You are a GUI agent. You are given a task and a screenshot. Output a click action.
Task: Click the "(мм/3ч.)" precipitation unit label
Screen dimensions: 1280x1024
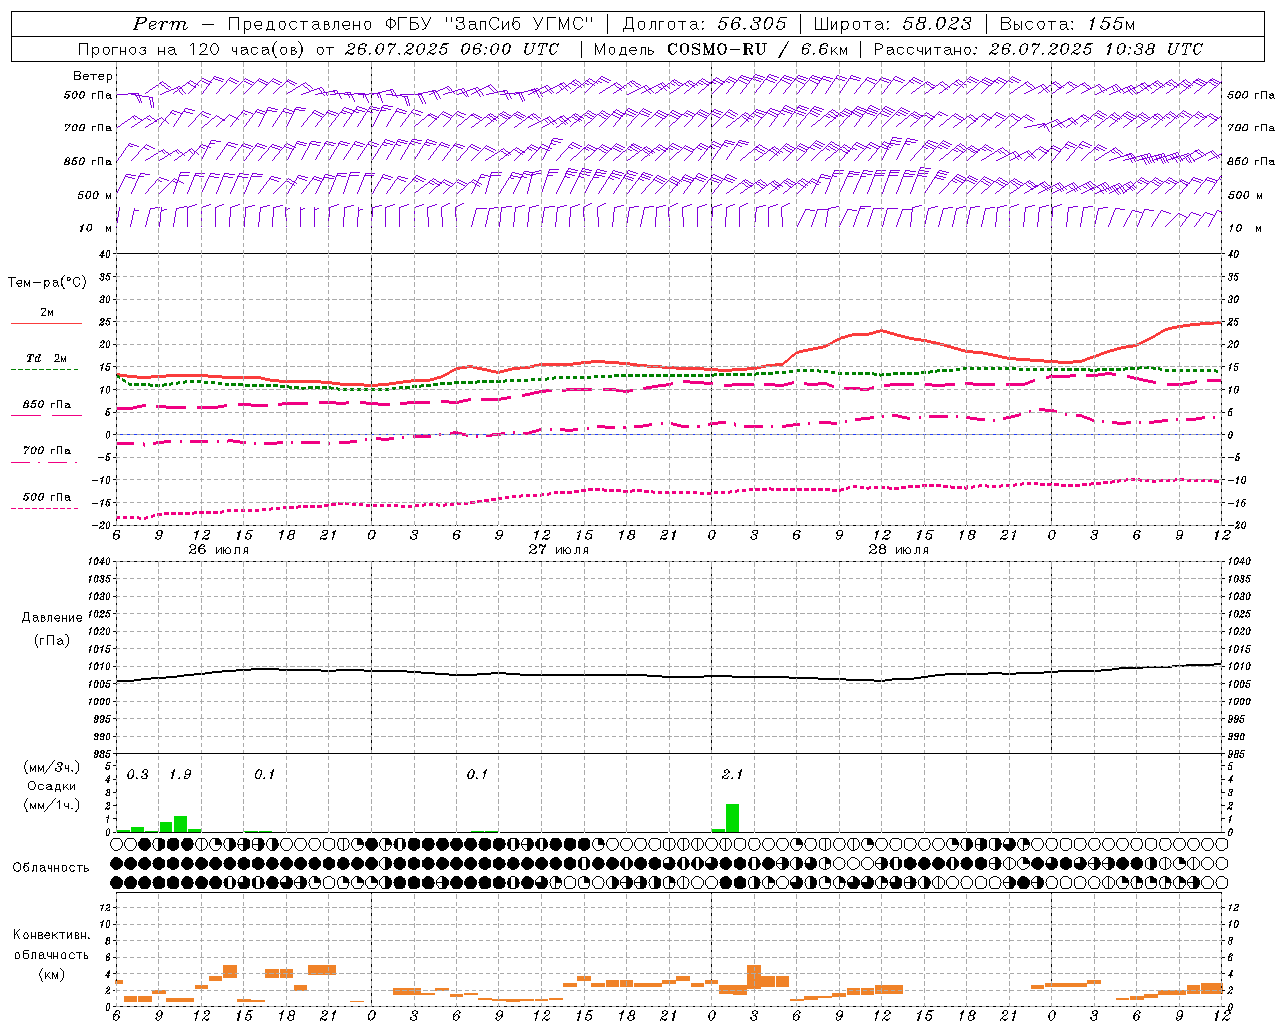[51, 767]
